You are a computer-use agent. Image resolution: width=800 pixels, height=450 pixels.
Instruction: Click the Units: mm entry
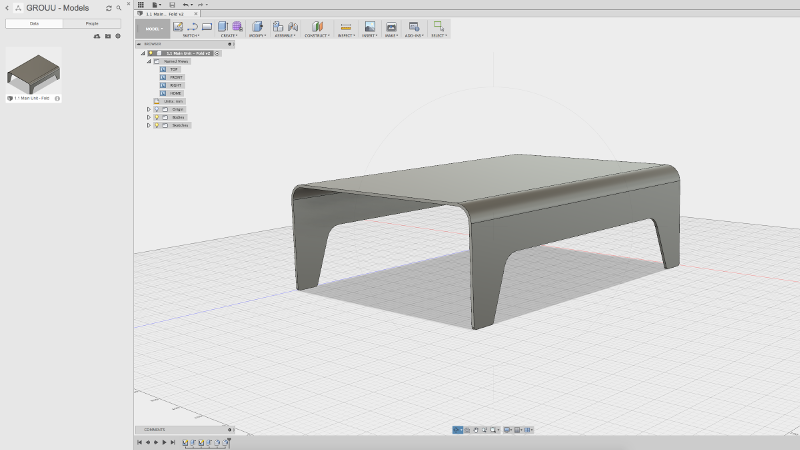(169, 101)
